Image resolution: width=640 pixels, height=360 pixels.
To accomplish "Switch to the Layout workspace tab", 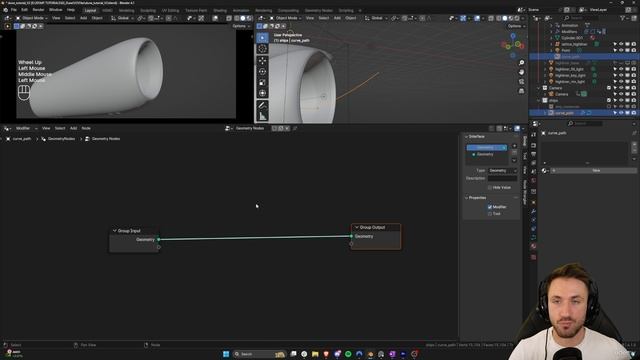I will [90, 11].
